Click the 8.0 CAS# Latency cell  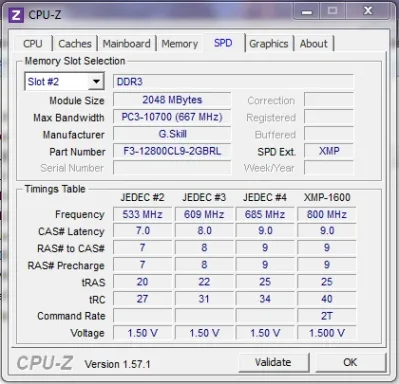click(204, 231)
